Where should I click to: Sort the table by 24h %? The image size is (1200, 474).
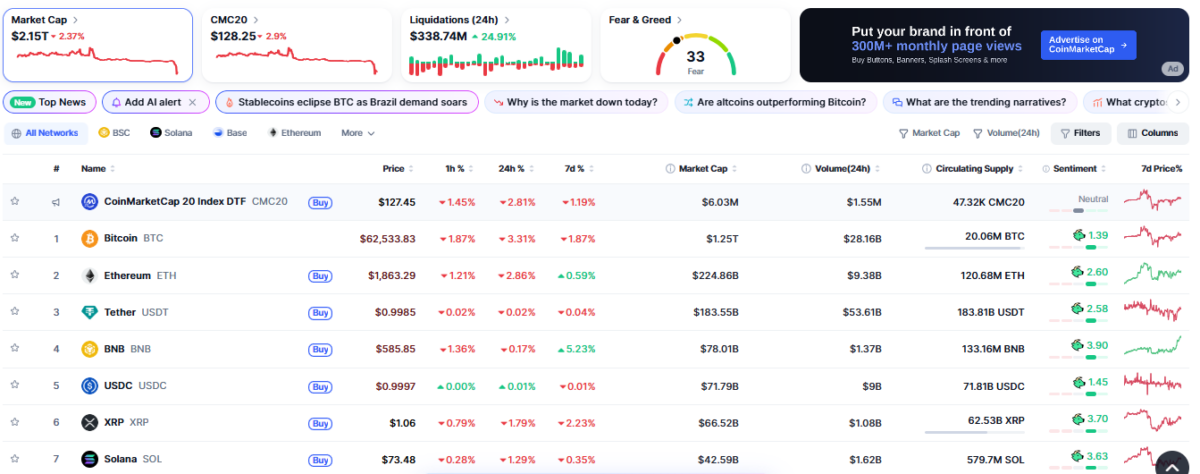517,169
